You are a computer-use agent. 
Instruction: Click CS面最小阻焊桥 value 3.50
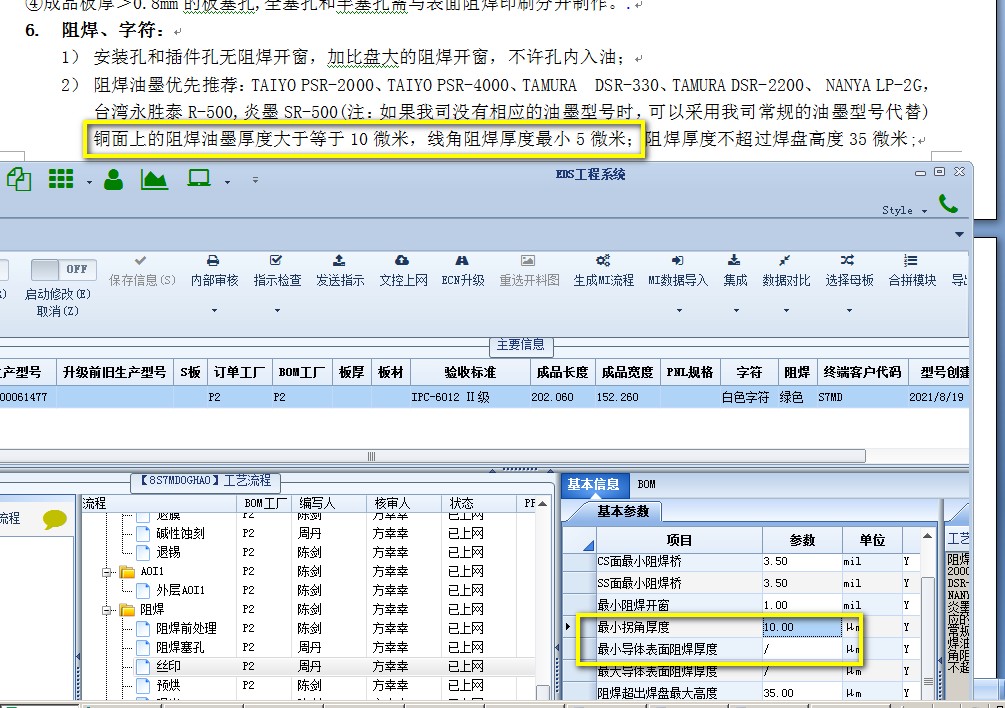point(802,561)
